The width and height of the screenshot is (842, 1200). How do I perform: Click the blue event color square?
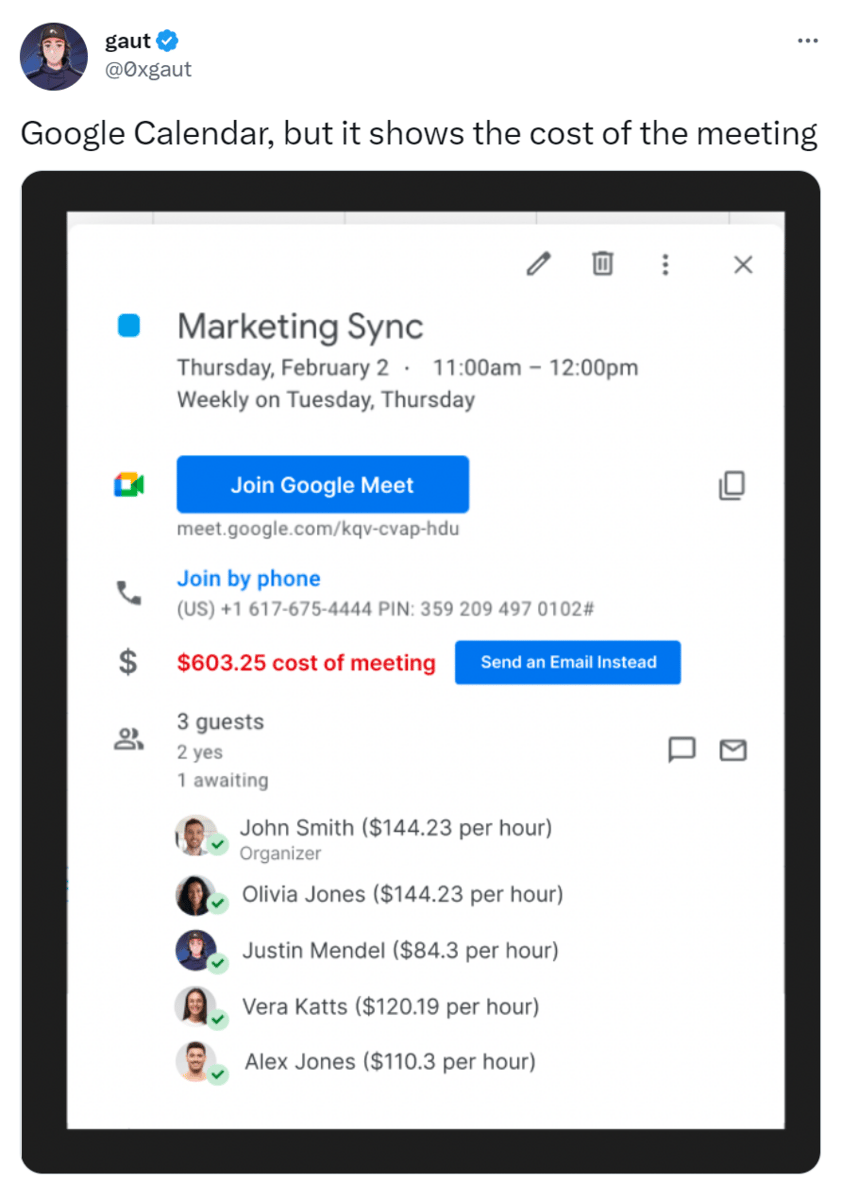coord(129,326)
